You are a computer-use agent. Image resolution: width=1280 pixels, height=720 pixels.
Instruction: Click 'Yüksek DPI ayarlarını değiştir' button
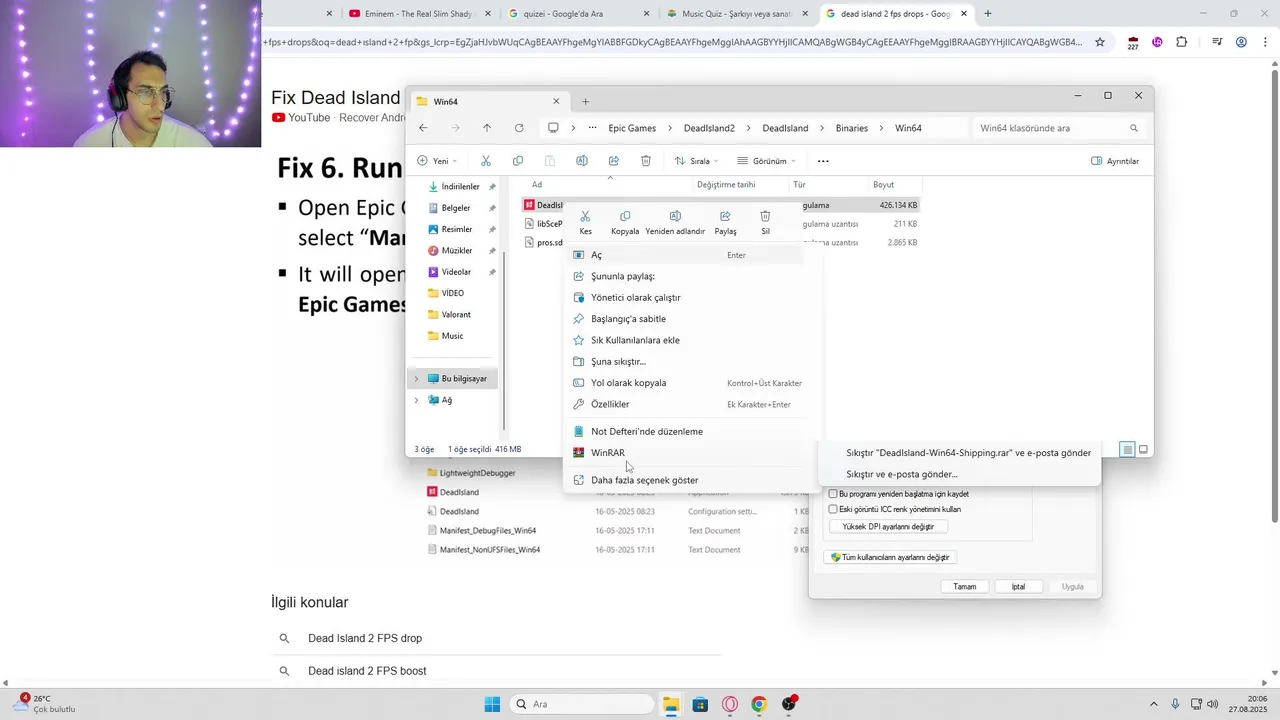point(888,526)
